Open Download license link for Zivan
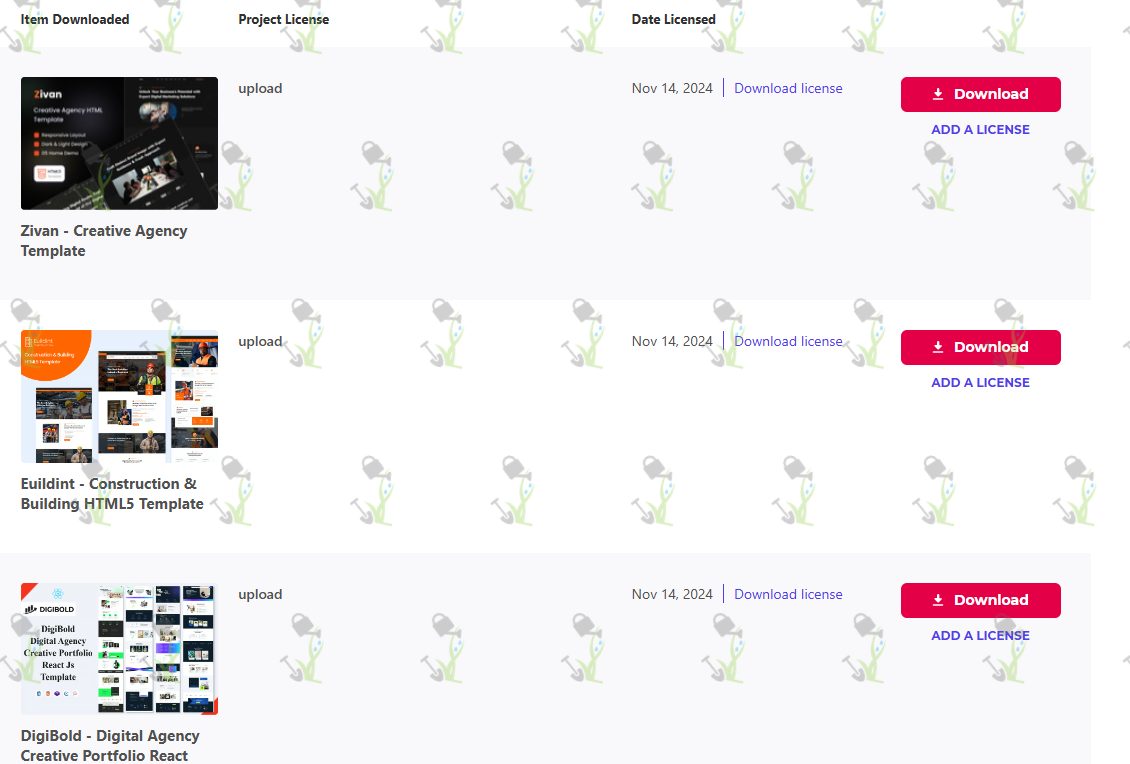This screenshot has height=764, width=1130. (x=788, y=89)
